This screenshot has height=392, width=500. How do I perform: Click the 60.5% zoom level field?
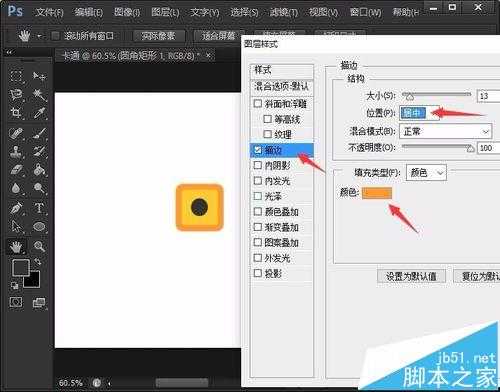(71, 382)
